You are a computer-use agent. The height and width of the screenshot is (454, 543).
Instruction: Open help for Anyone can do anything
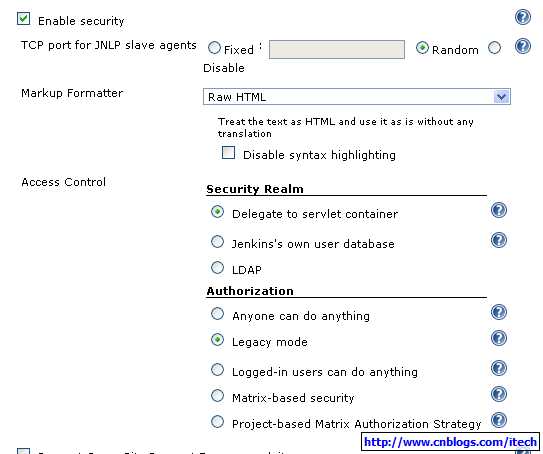pyautogui.click(x=499, y=312)
